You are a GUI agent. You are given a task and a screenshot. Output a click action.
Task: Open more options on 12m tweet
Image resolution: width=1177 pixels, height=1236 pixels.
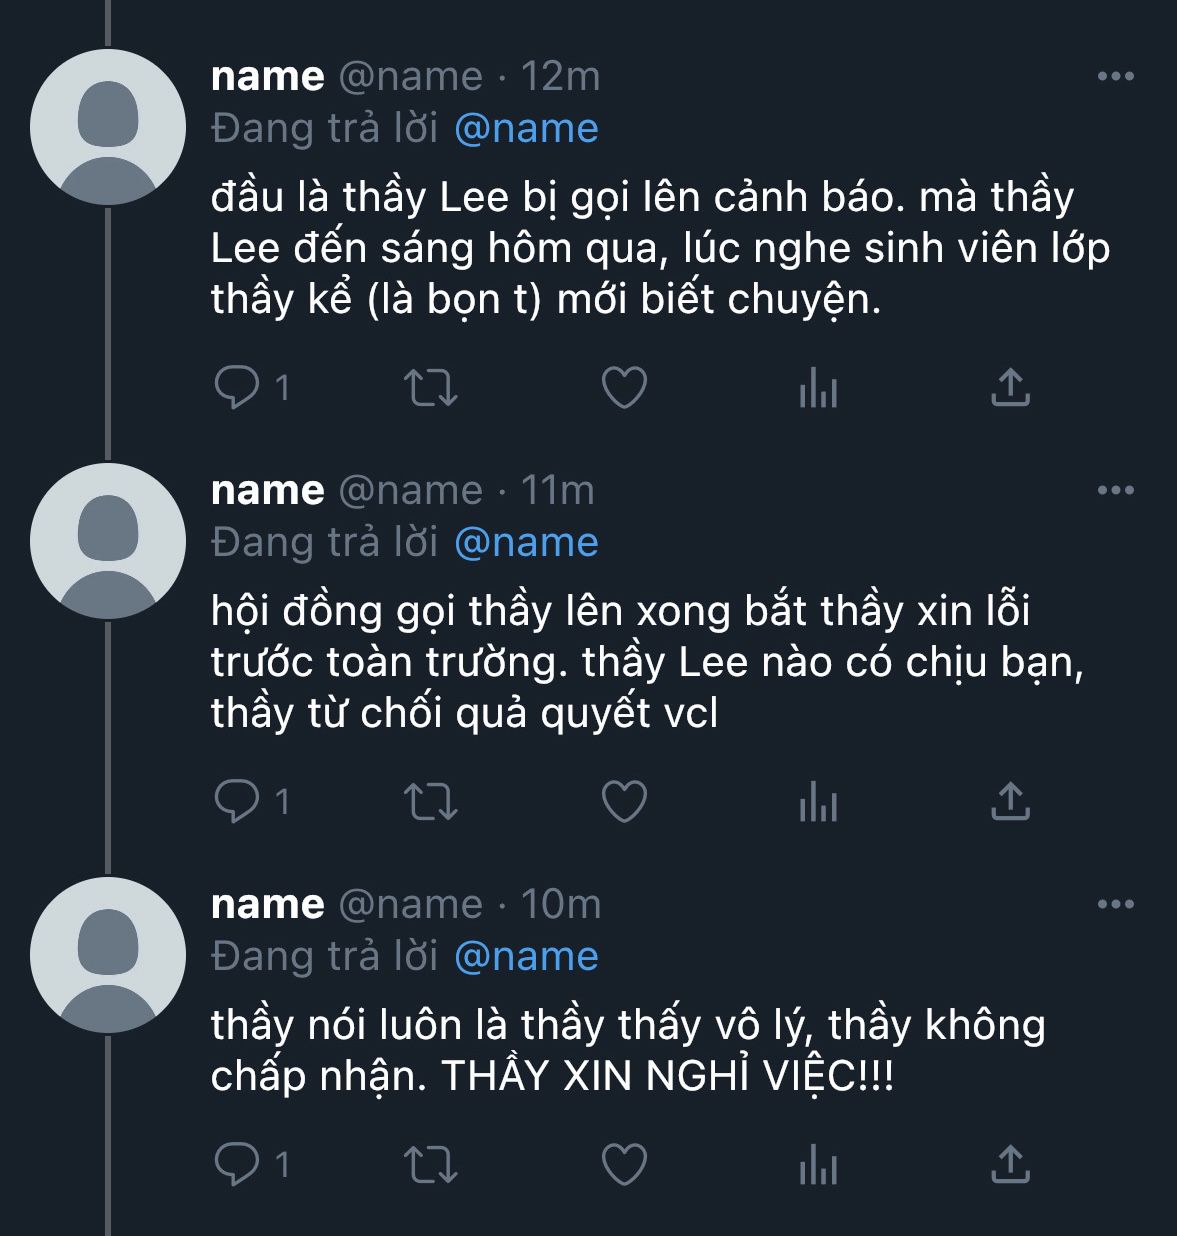pos(1115,76)
